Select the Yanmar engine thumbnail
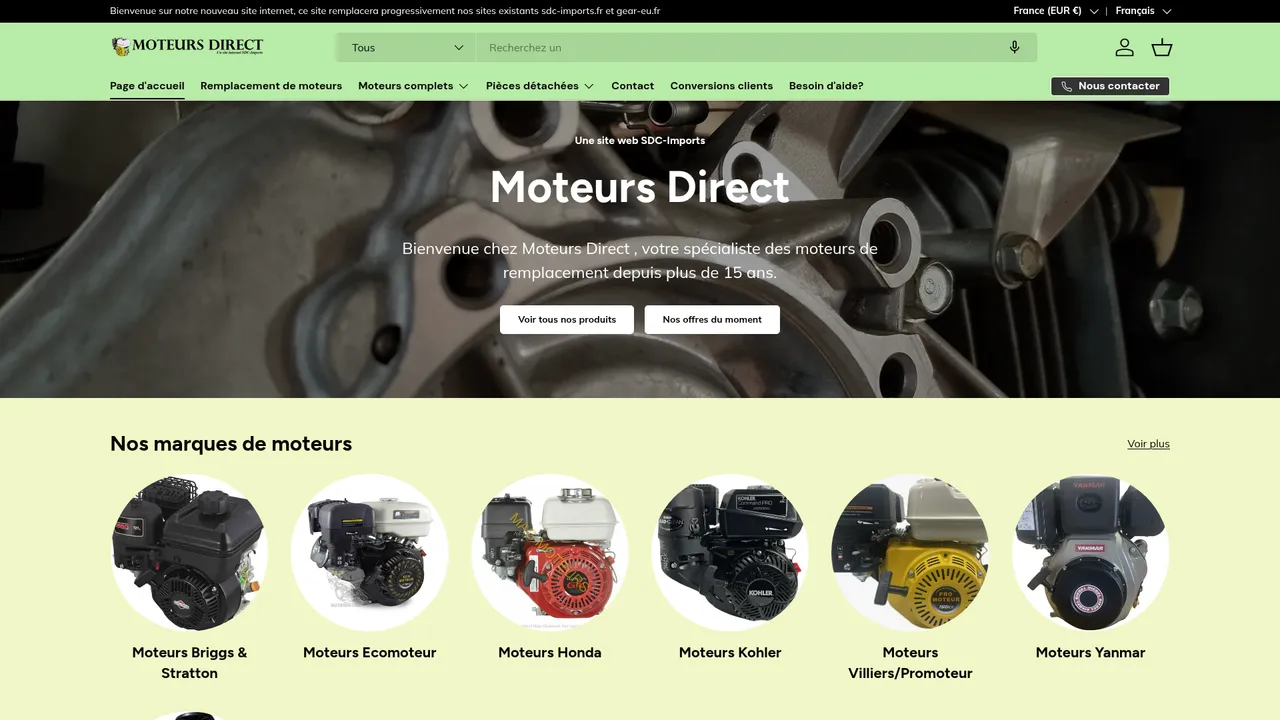The image size is (1280, 720). pyautogui.click(x=1090, y=552)
